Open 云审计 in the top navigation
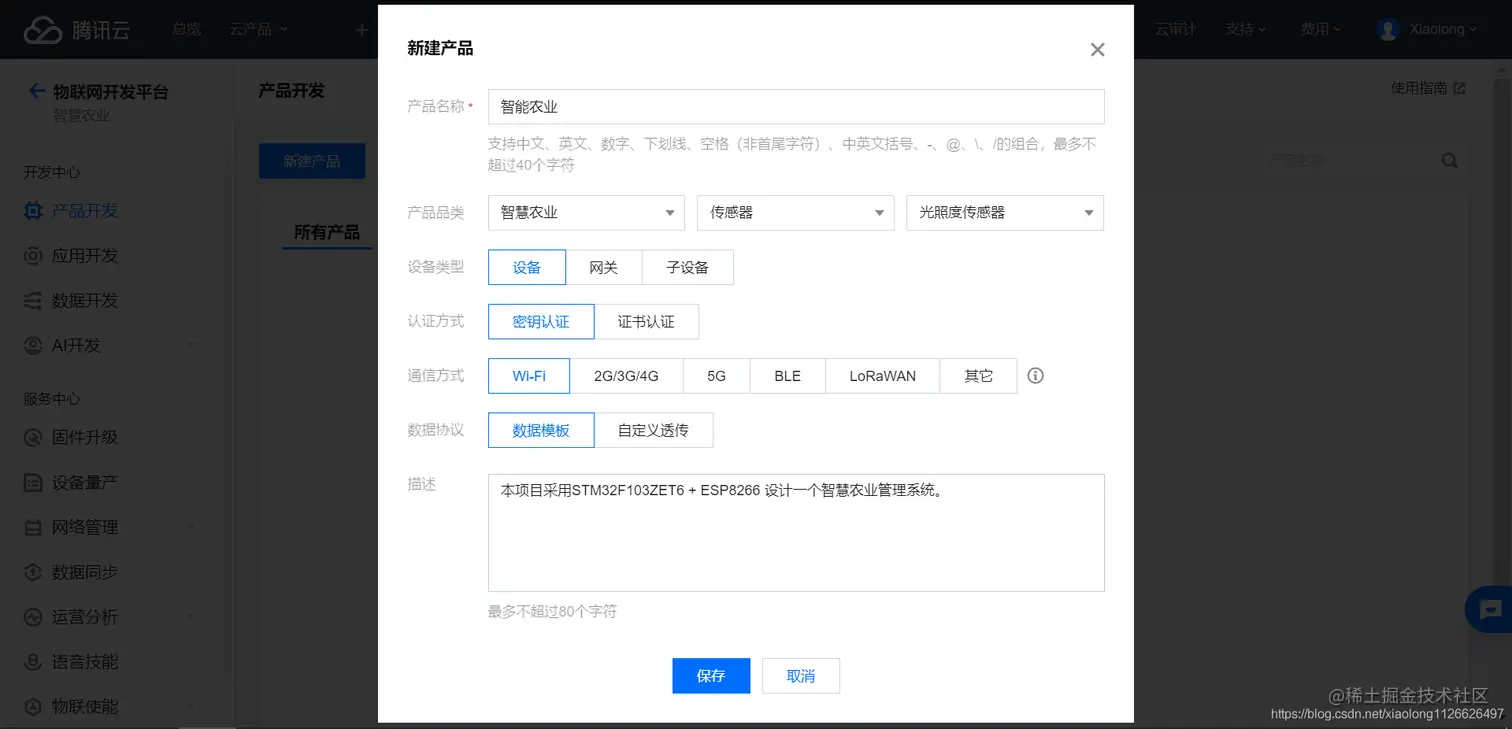The height and width of the screenshot is (729, 1512). coord(1175,30)
